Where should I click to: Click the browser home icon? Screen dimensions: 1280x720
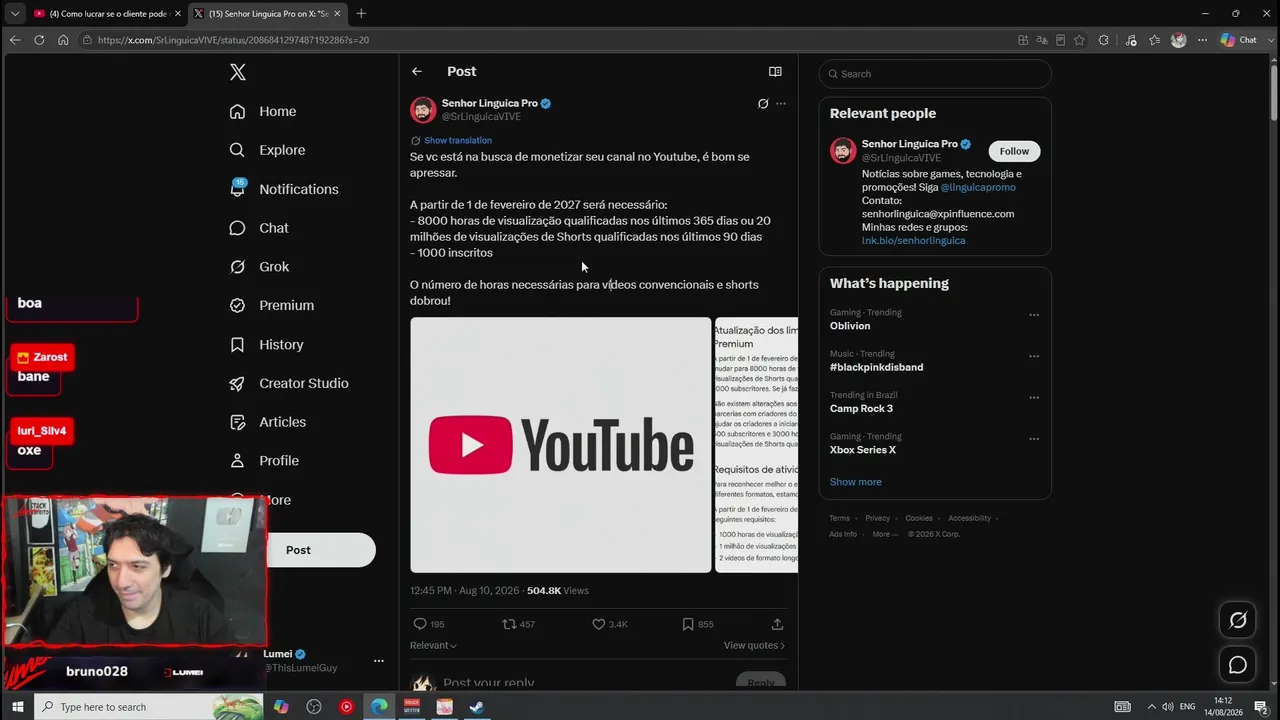point(63,40)
